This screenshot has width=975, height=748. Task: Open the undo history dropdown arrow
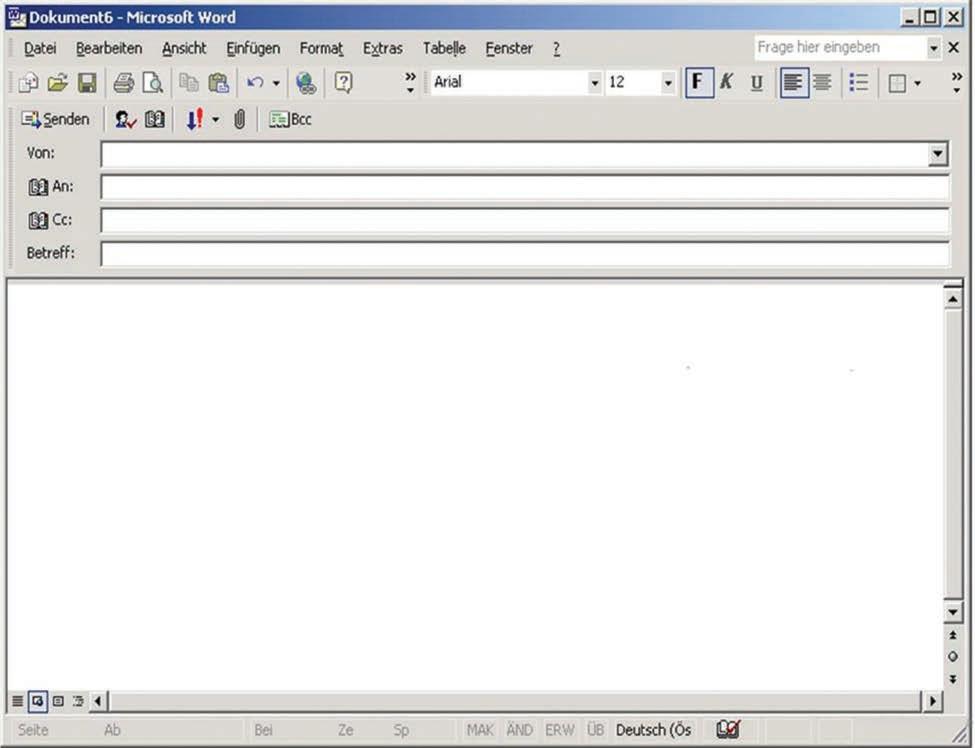tap(276, 83)
